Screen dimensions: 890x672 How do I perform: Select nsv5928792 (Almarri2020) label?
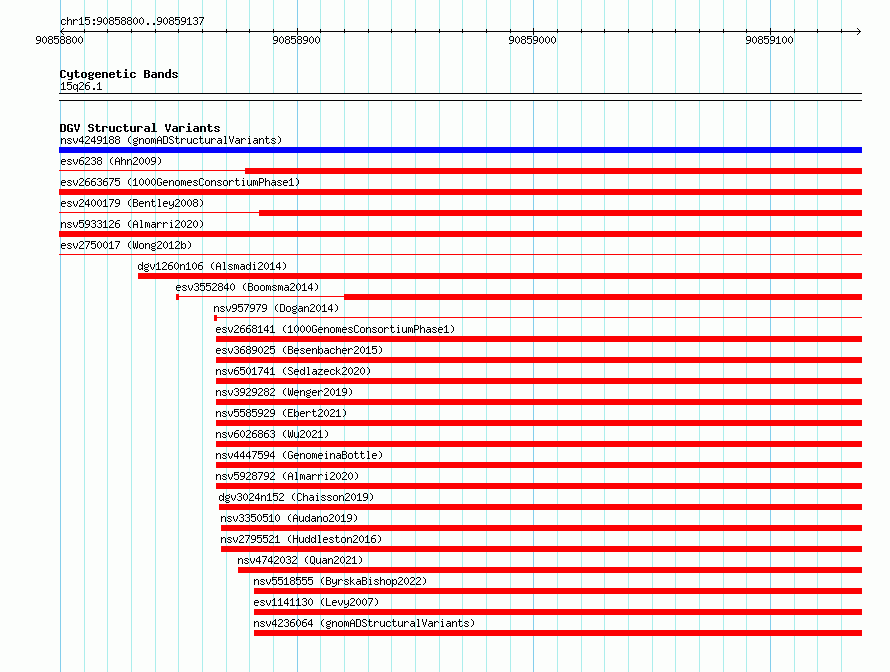coord(287,476)
